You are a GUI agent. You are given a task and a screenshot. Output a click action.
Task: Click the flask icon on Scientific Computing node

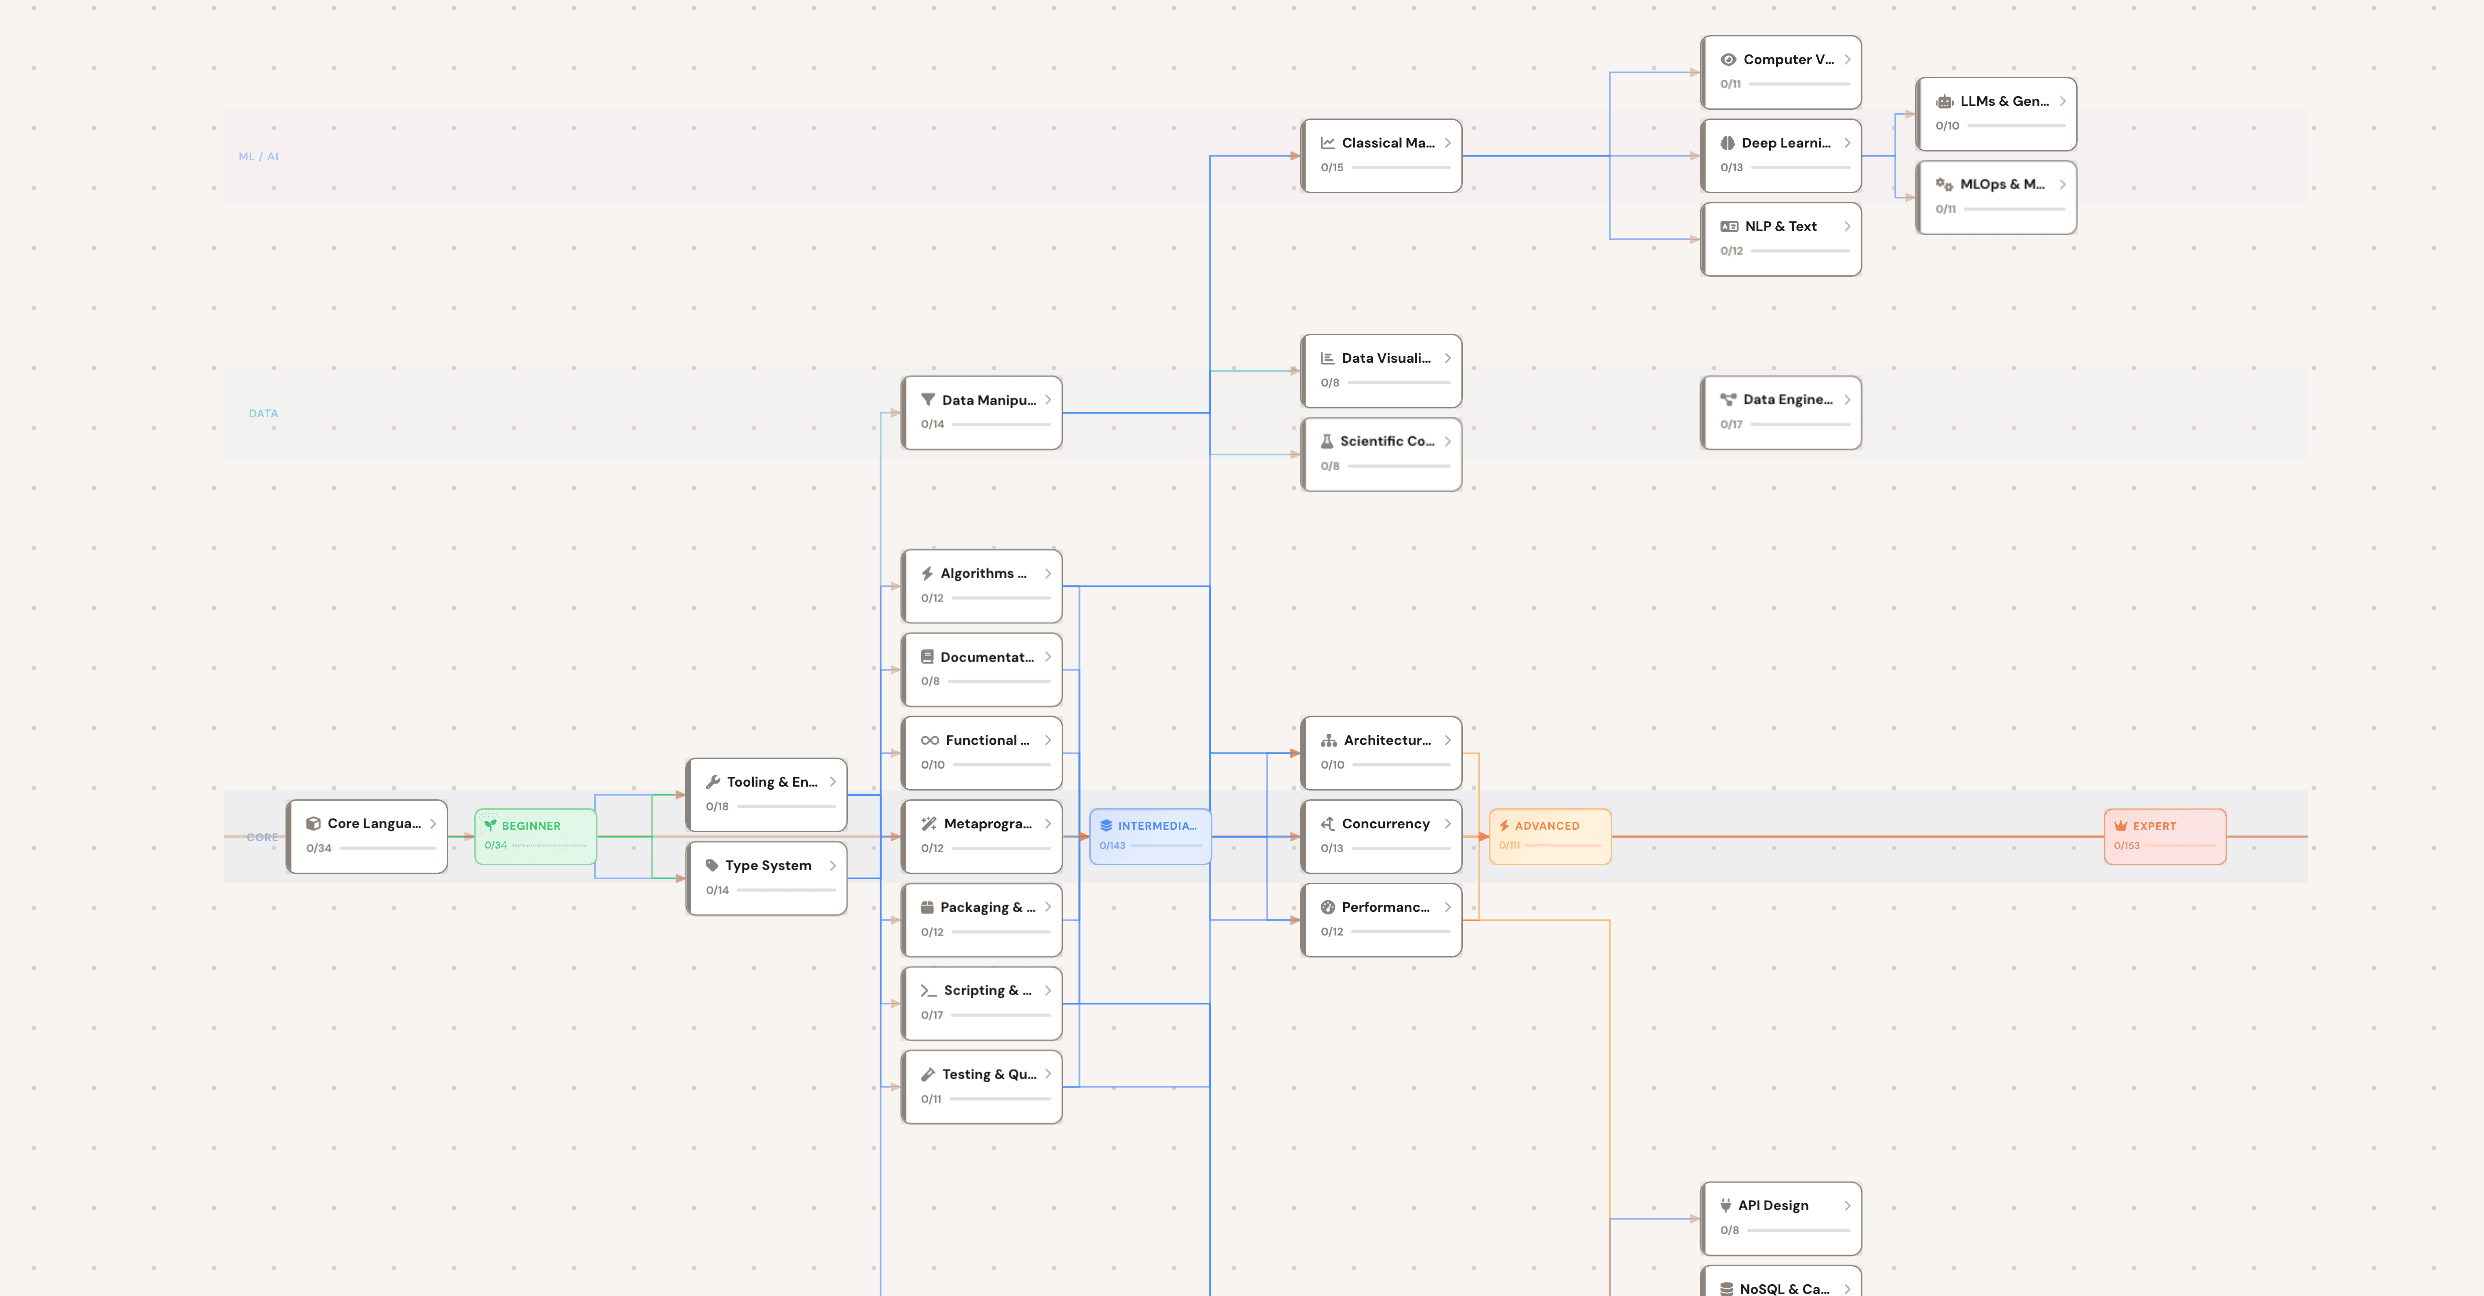tap(1327, 440)
